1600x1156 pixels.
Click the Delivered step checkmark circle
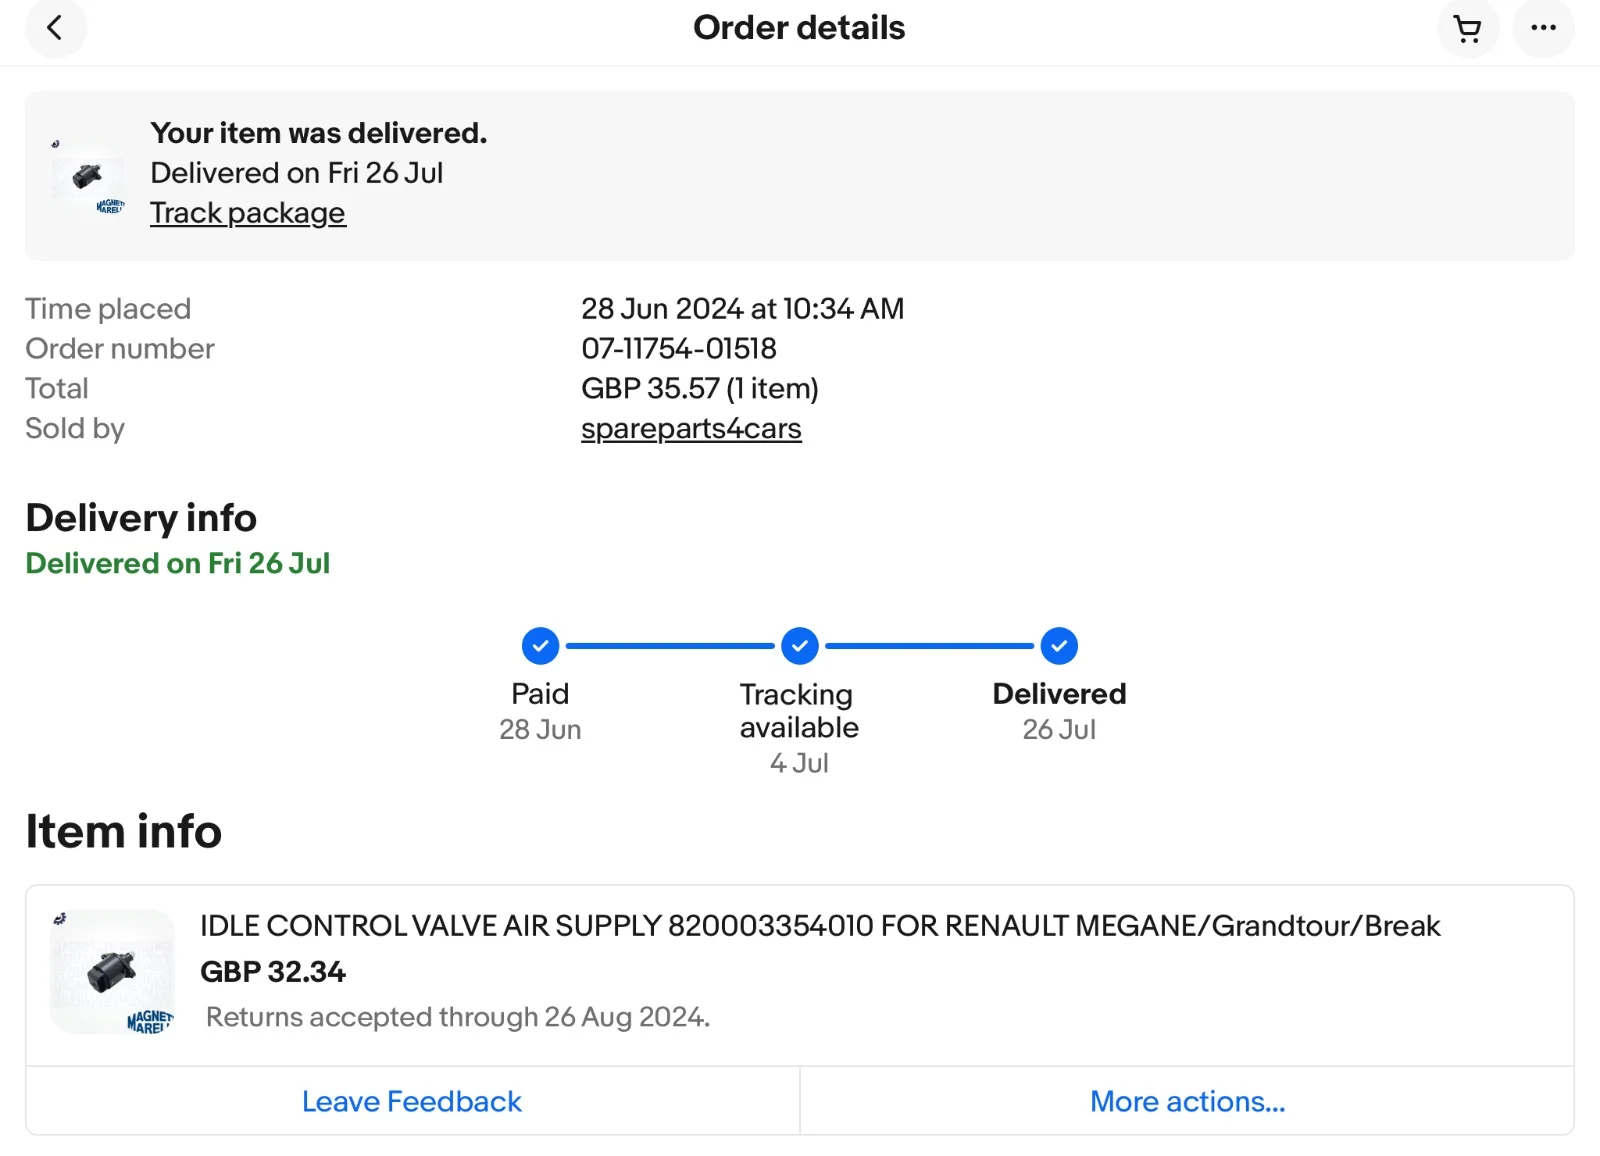coord(1059,646)
